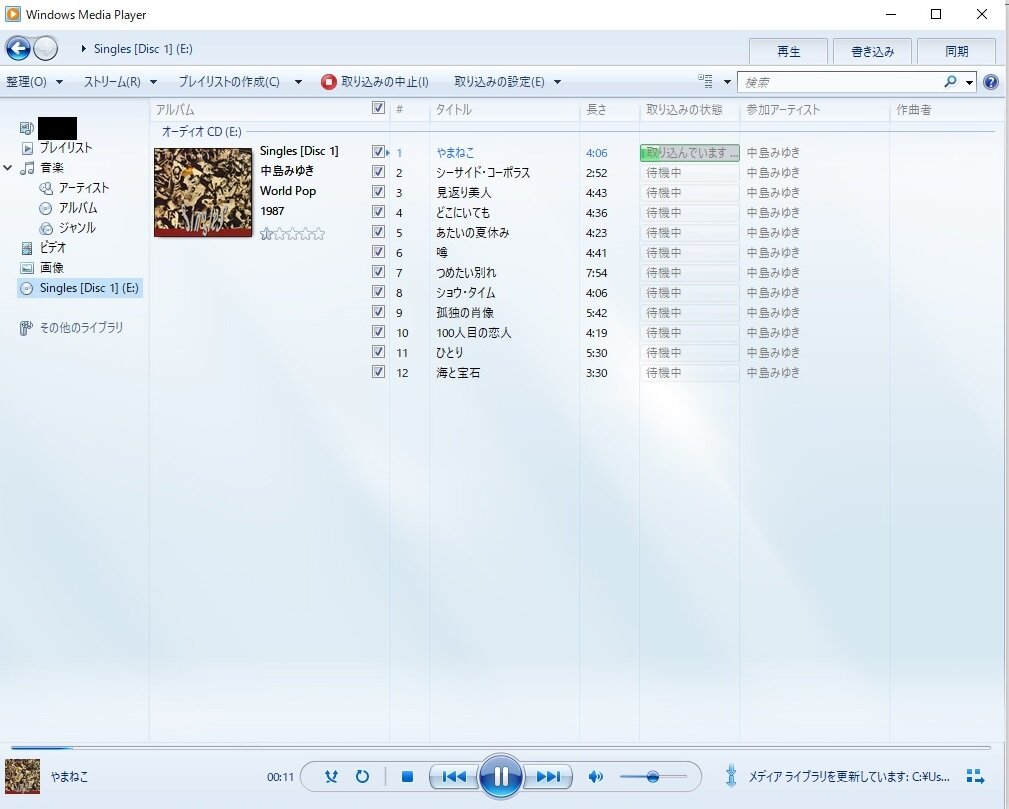The width and height of the screenshot is (1009, 809).
Task: Select the Playlist icon in sidebar
Action: click(x=27, y=148)
